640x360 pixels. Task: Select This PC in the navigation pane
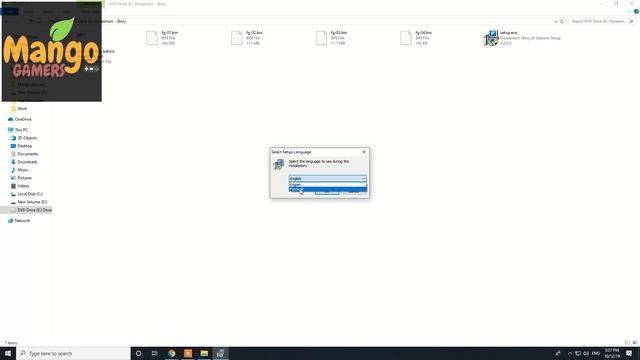21,130
